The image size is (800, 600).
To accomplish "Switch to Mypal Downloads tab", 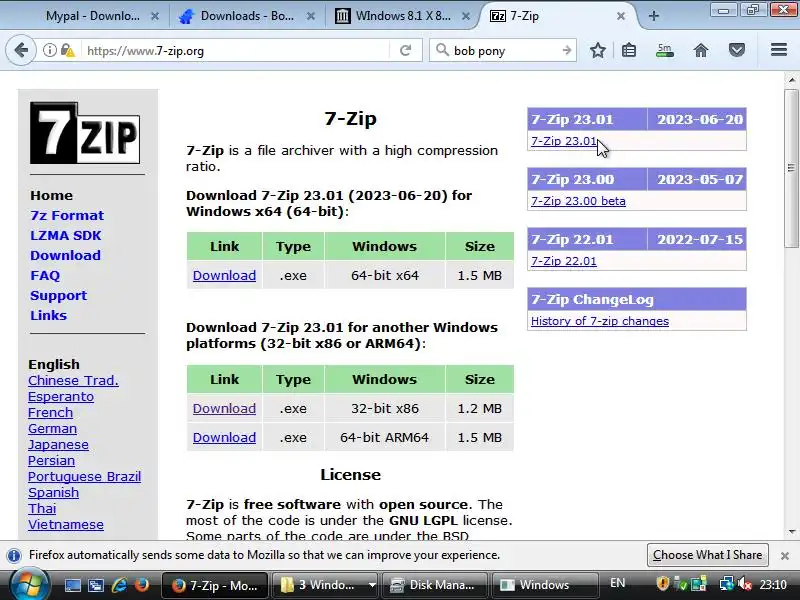I will tap(93, 16).
